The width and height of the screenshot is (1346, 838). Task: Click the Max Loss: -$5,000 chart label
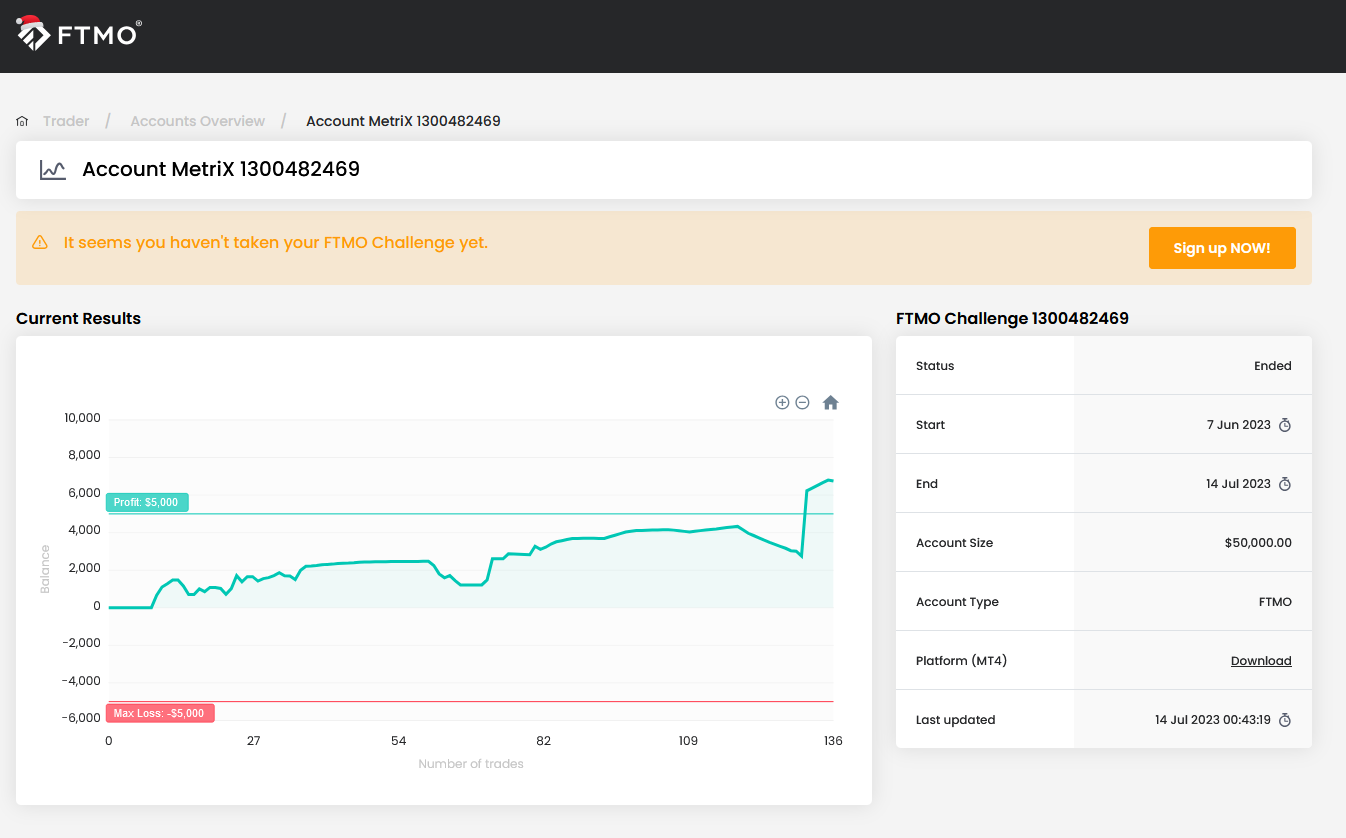tap(159, 713)
